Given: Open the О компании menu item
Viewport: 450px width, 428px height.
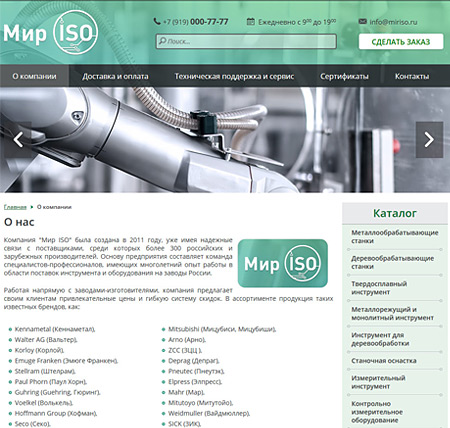Looking at the screenshot, I should tap(34, 76).
